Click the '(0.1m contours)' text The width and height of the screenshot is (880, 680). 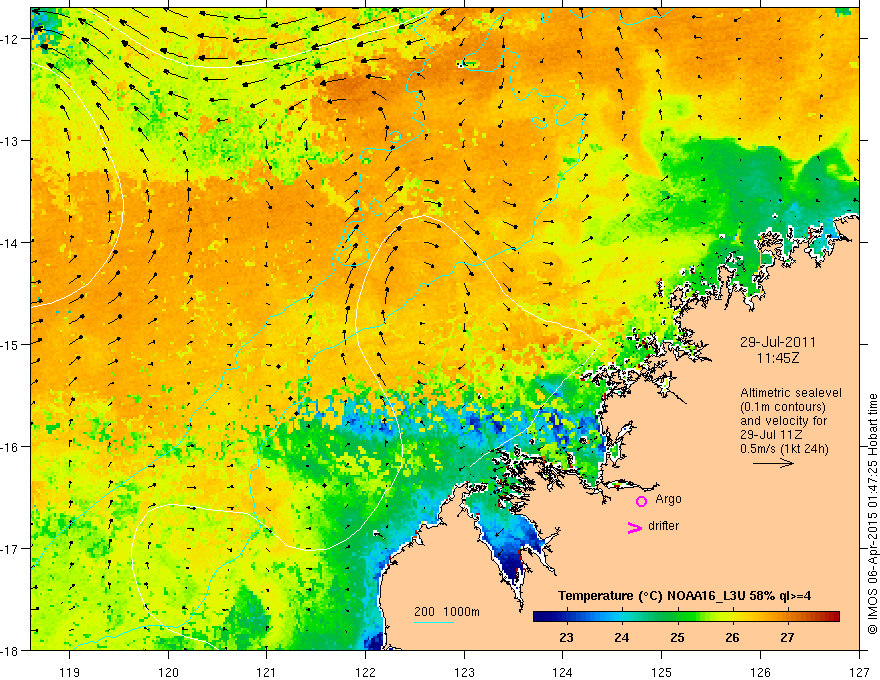[783, 407]
